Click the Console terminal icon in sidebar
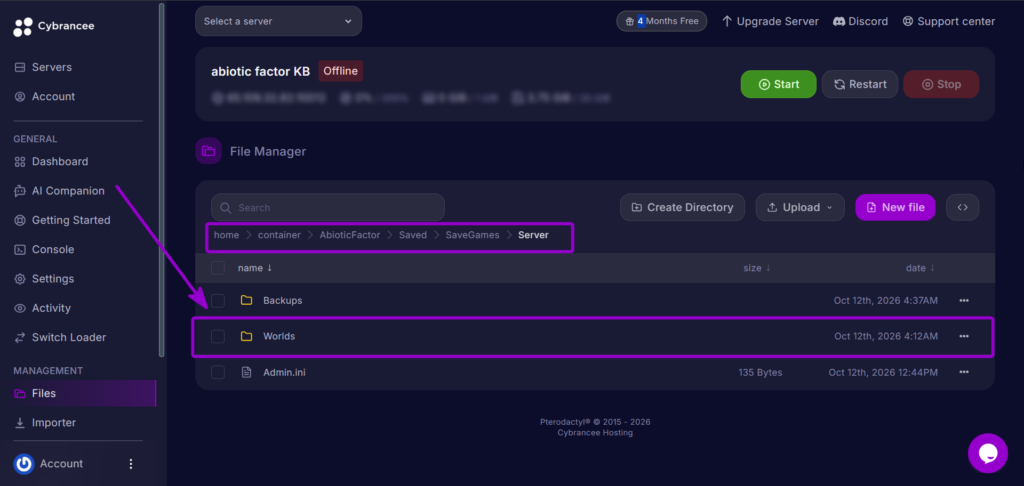This screenshot has height=486, width=1024. 20,250
